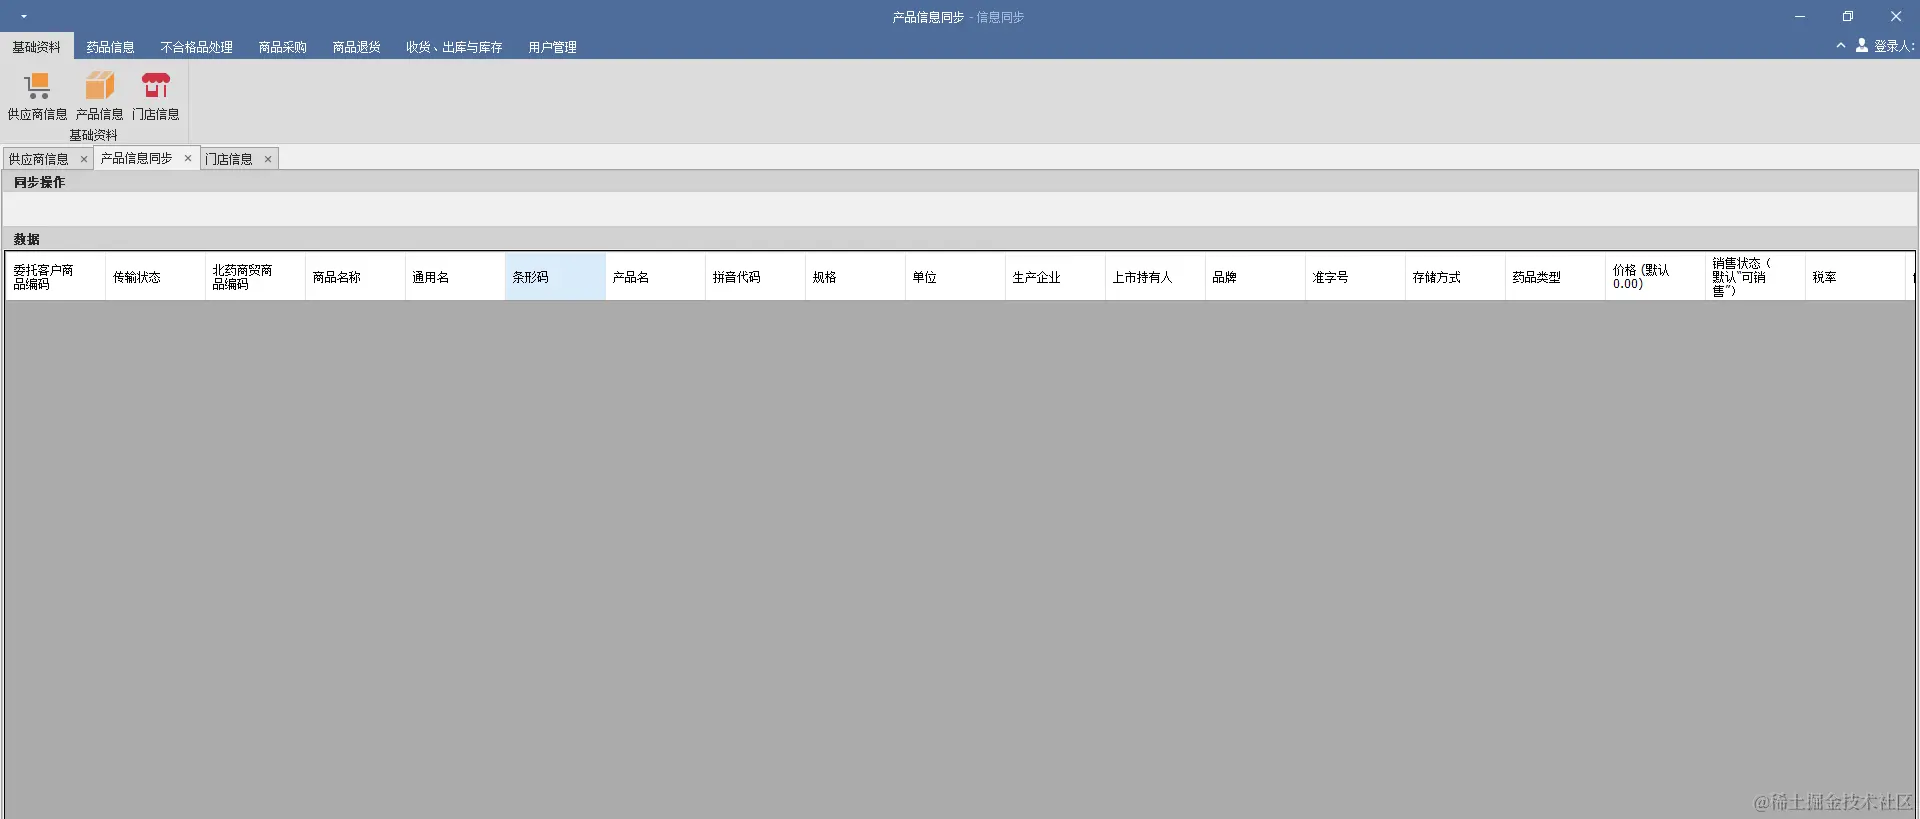Viewport: 1920px width, 819px height.
Task: Open the 收货、出库与库存 ribbon tab
Action: coord(454,47)
